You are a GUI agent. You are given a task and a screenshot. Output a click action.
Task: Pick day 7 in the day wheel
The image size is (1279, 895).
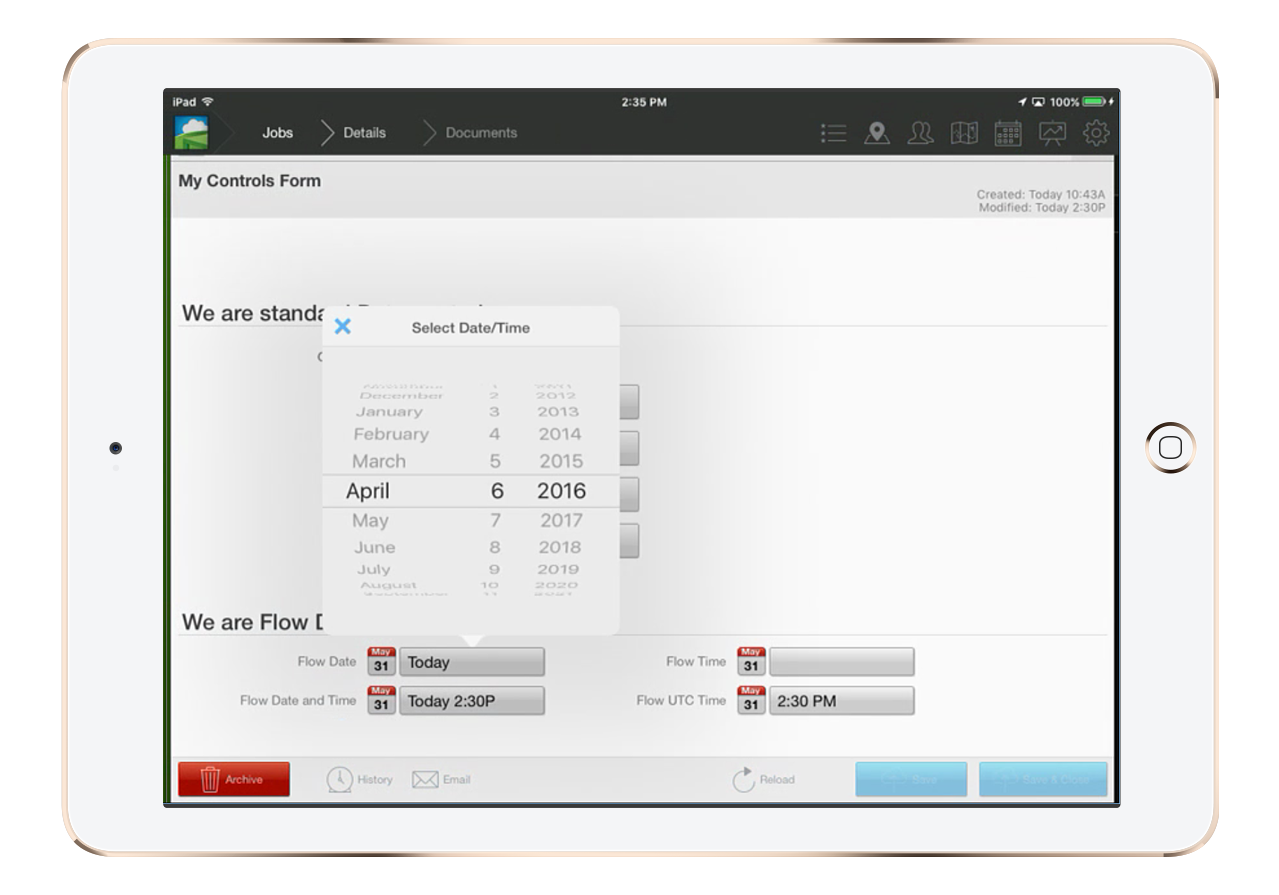[x=495, y=520]
